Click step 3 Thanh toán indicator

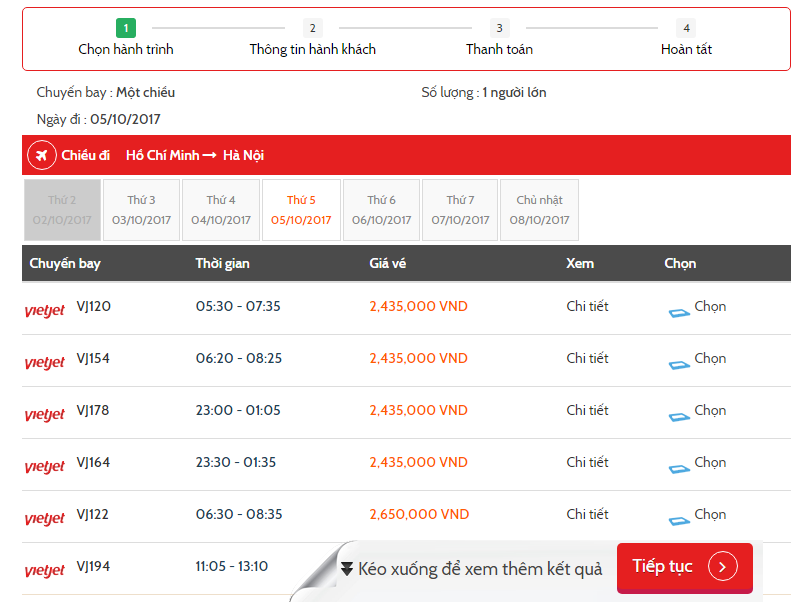click(x=499, y=38)
